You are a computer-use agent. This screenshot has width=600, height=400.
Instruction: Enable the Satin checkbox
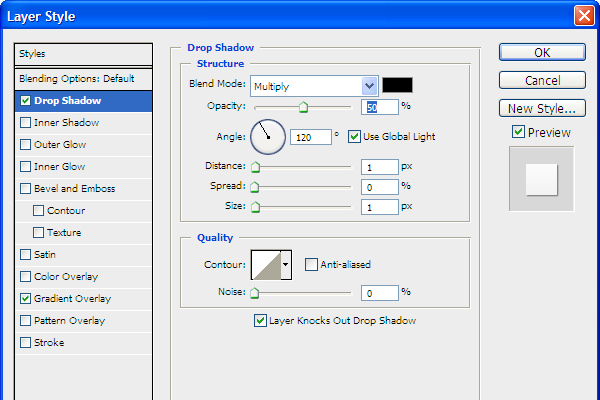[25, 255]
